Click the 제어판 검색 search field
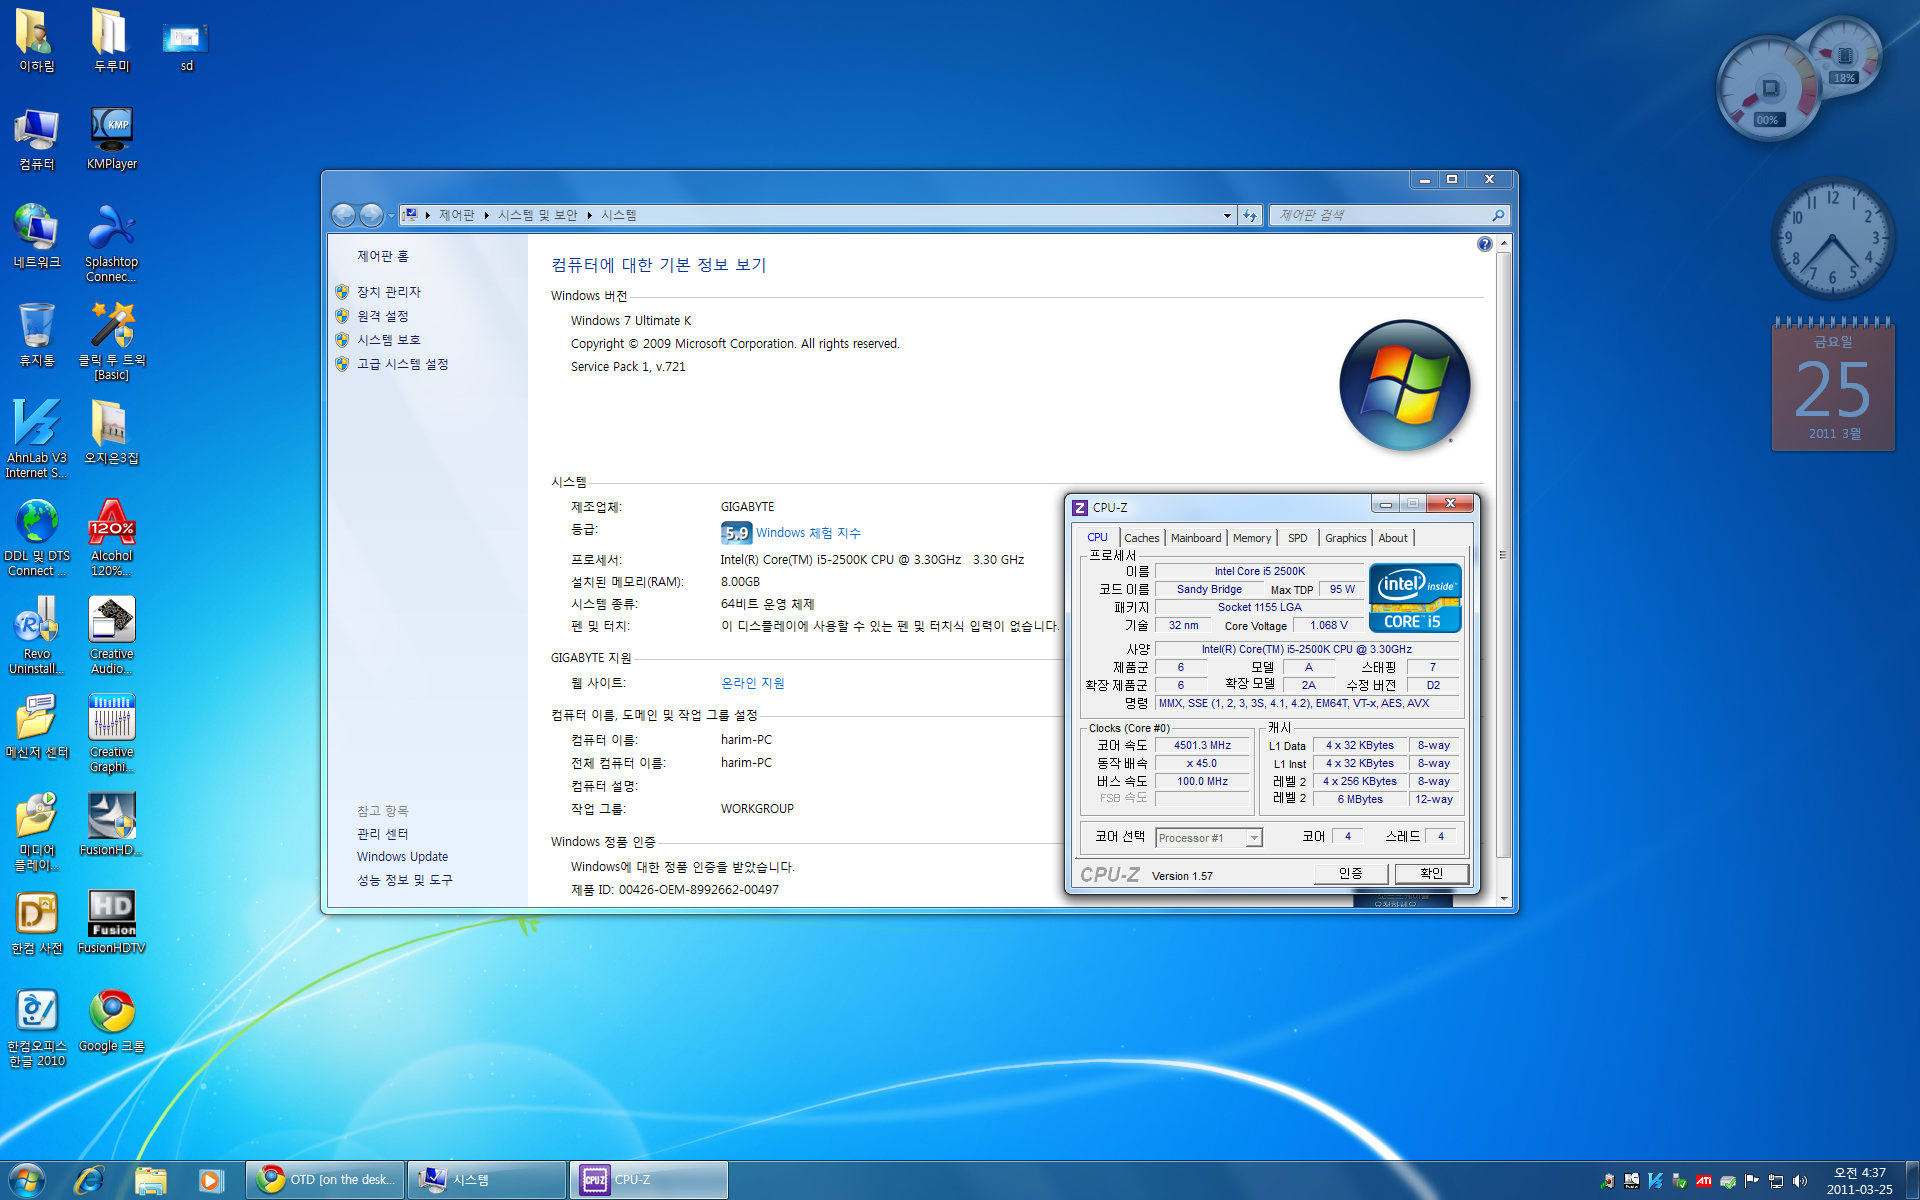Screen dimensions: 1920x1200 point(1388,215)
